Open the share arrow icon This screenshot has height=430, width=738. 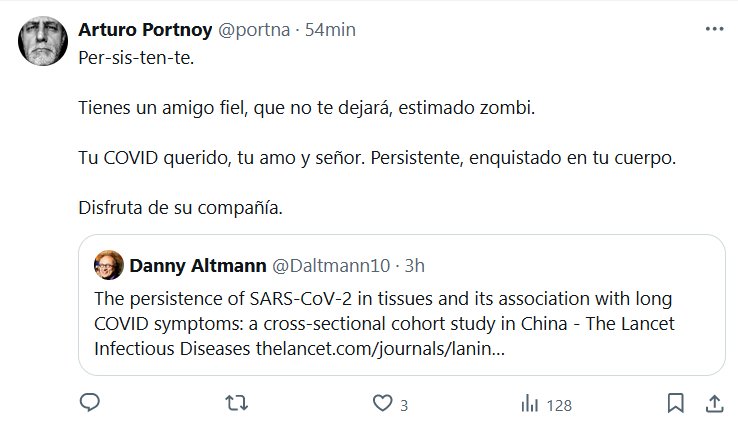[x=715, y=404]
